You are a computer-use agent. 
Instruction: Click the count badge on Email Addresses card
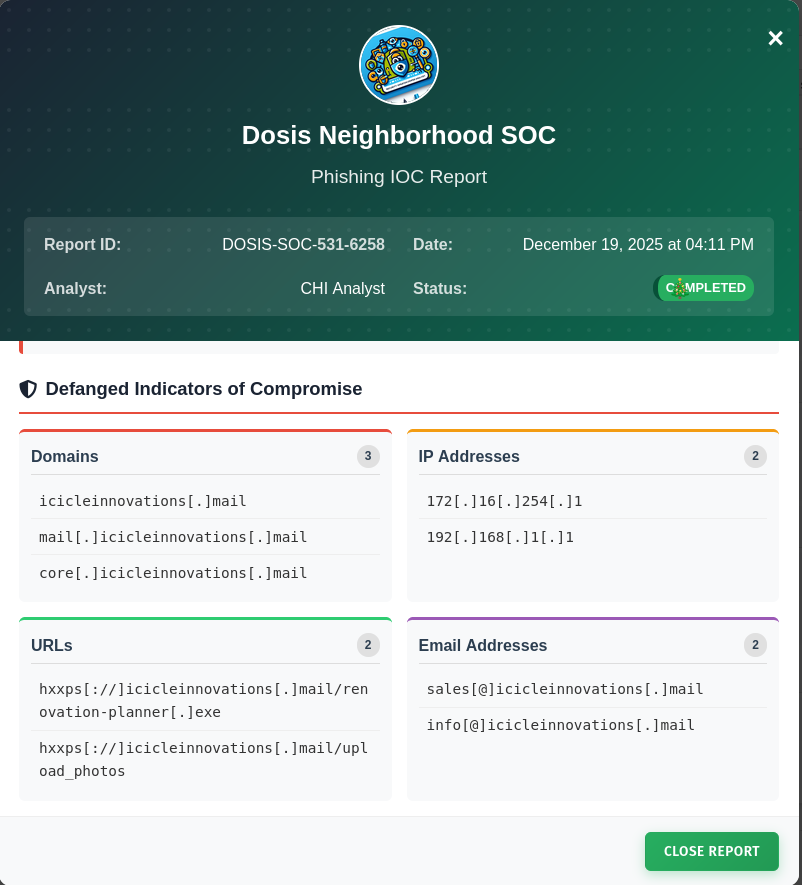pyautogui.click(x=755, y=645)
